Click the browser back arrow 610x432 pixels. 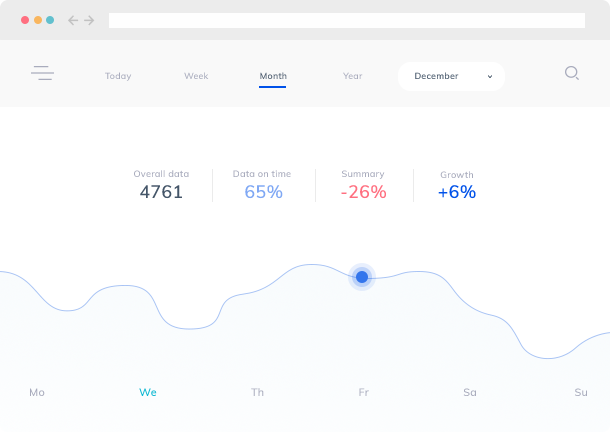click(73, 20)
